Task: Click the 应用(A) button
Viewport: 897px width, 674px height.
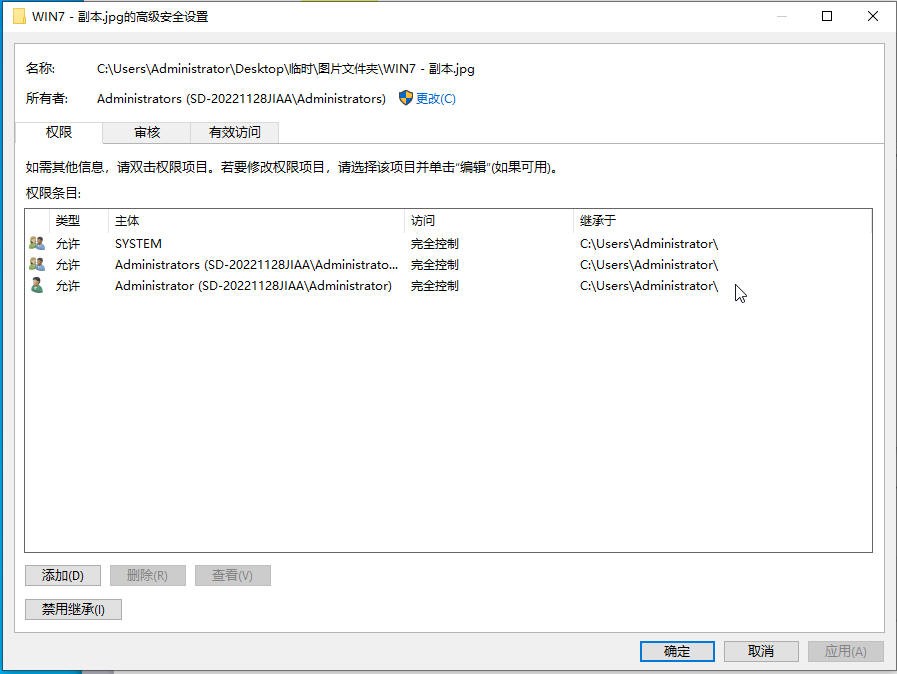Action: pyautogui.click(x=846, y=651)
